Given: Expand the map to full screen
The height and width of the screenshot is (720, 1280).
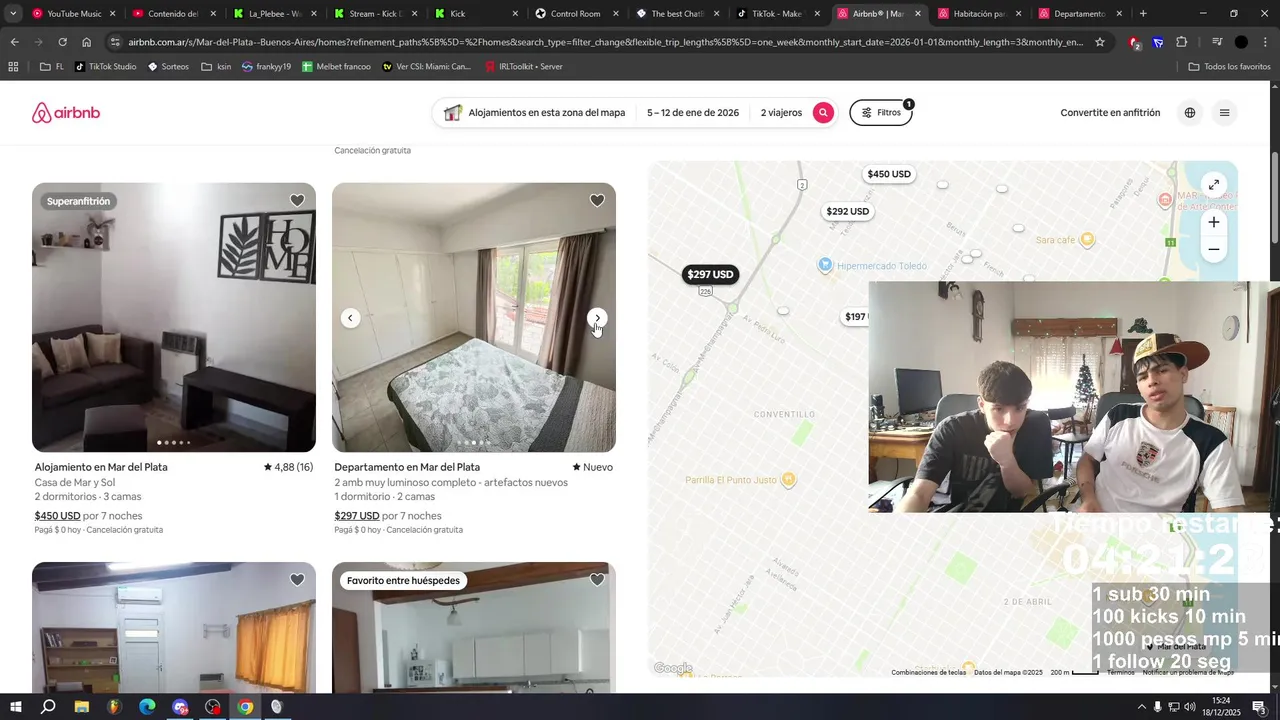Looking at the screenshot, I should (1213, 185).
